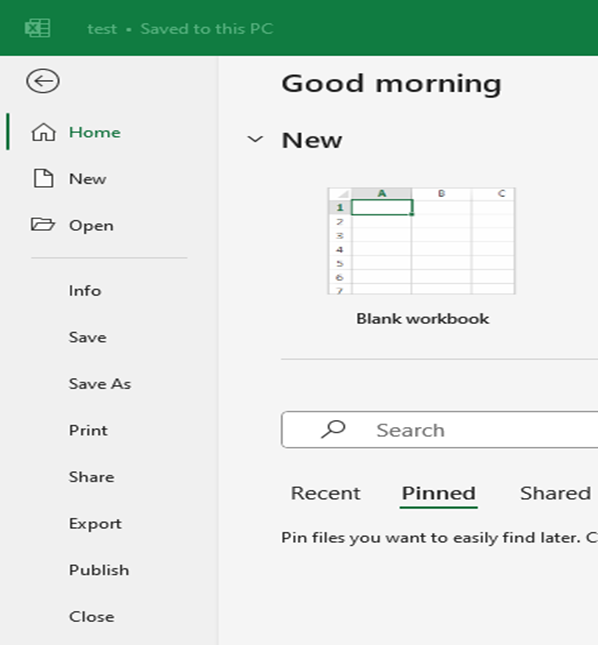This screenshot has height=645, width=598.
Task: Choose Save in the sidebar
Action: click(88, 337)
